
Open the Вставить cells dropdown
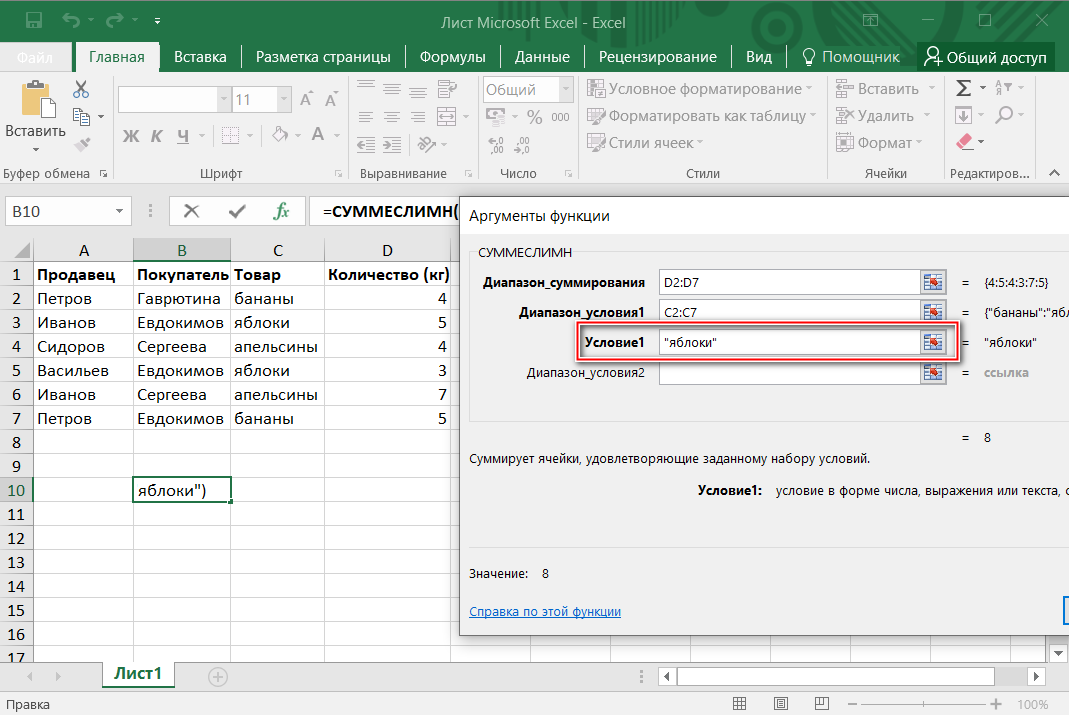(x=931, y=89)
